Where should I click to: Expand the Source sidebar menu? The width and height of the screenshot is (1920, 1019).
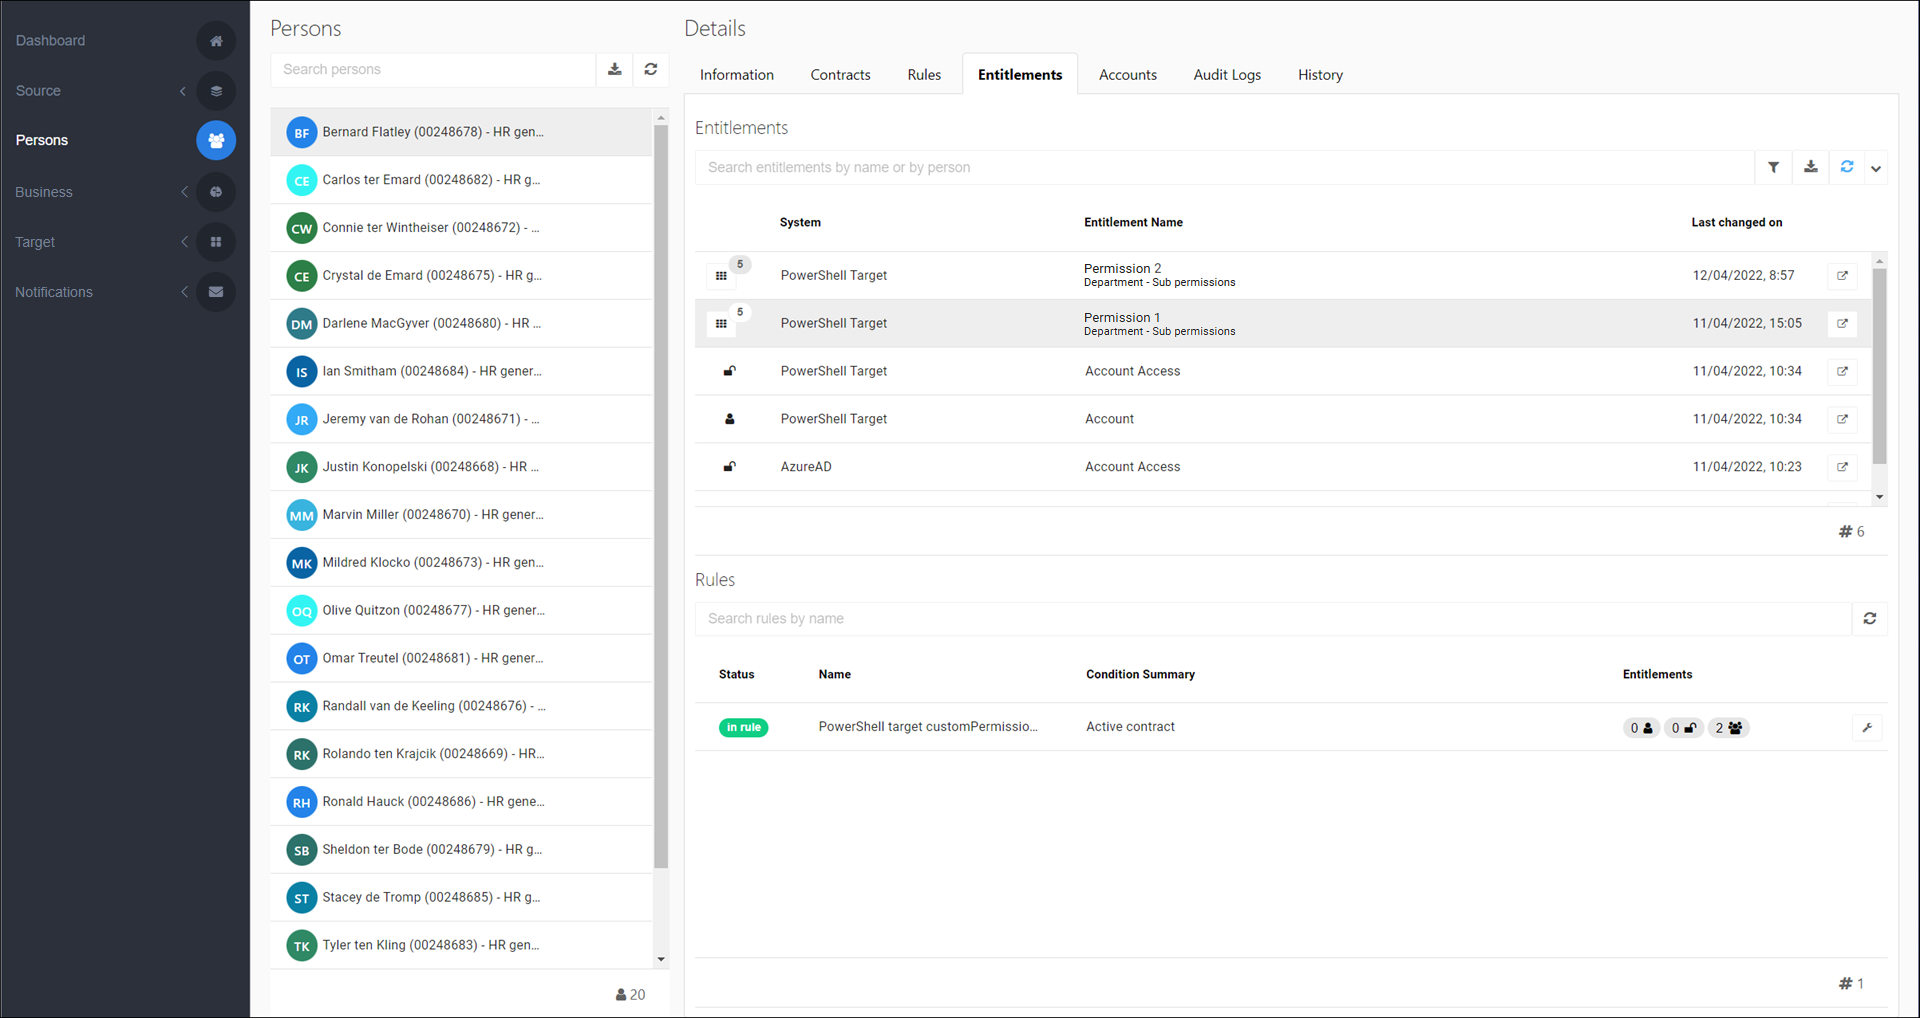(x=183, y=91)
